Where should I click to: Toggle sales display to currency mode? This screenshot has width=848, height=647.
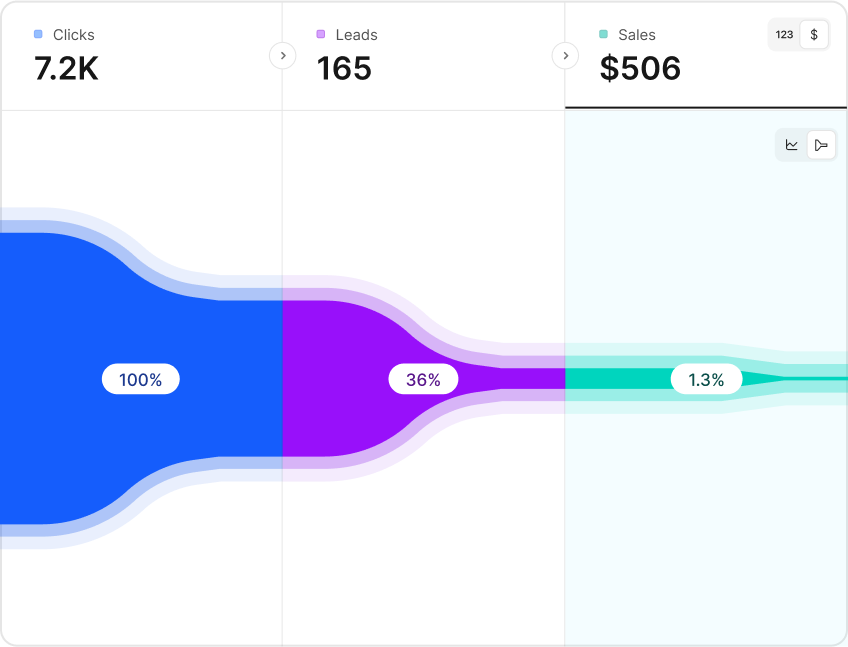click(x=813, y=34)
